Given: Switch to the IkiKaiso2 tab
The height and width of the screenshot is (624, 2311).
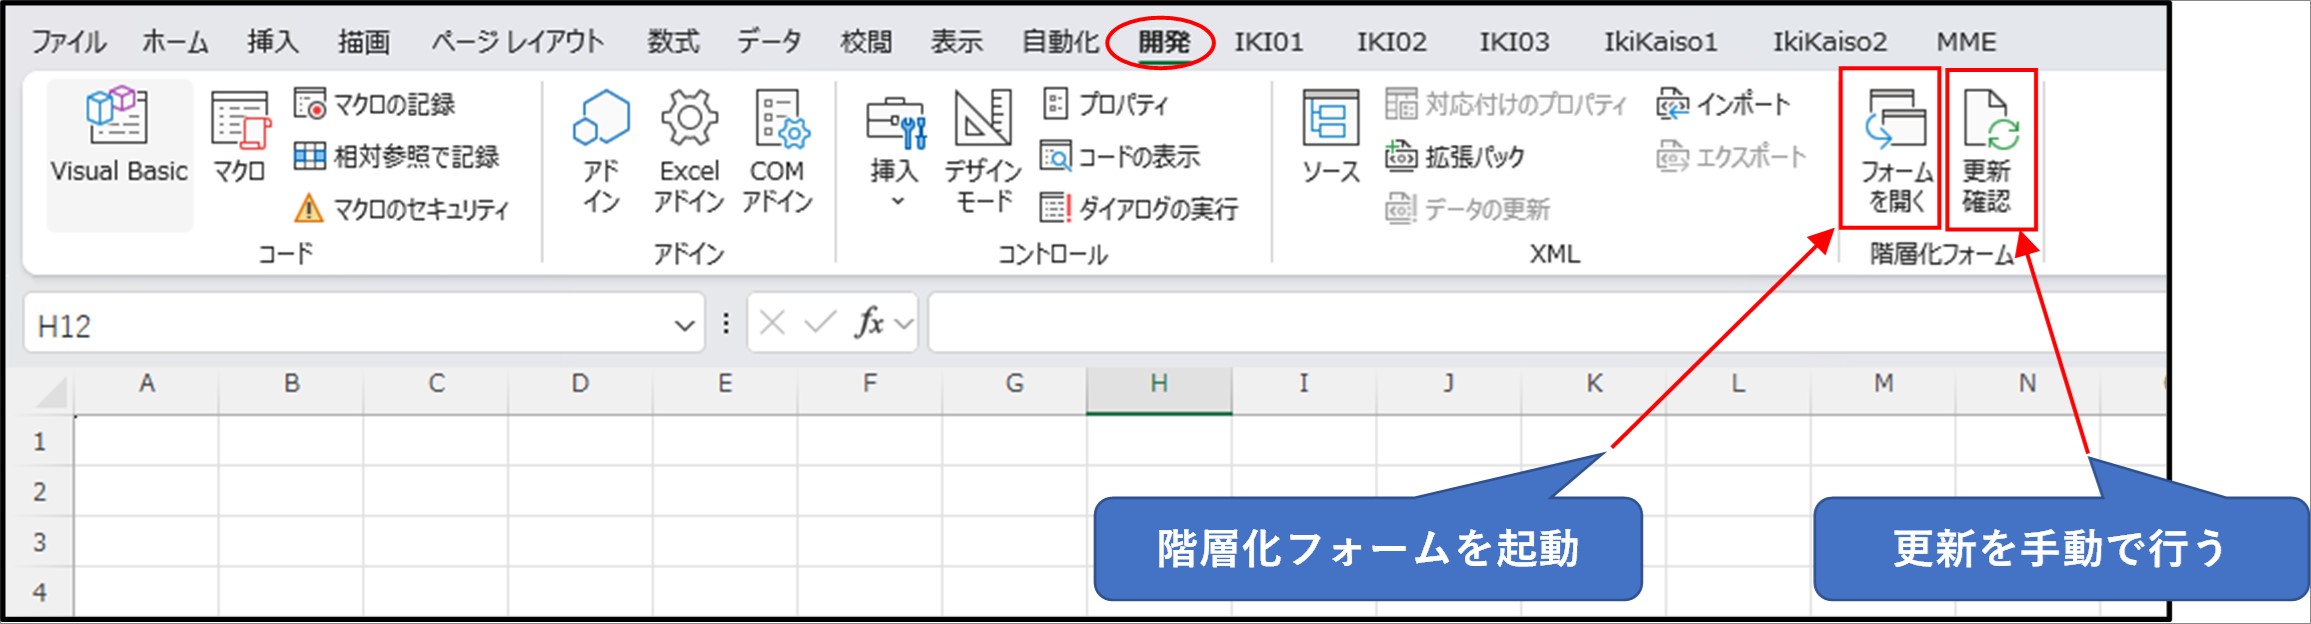Looking at the screenshot, I should point(1829,42).
